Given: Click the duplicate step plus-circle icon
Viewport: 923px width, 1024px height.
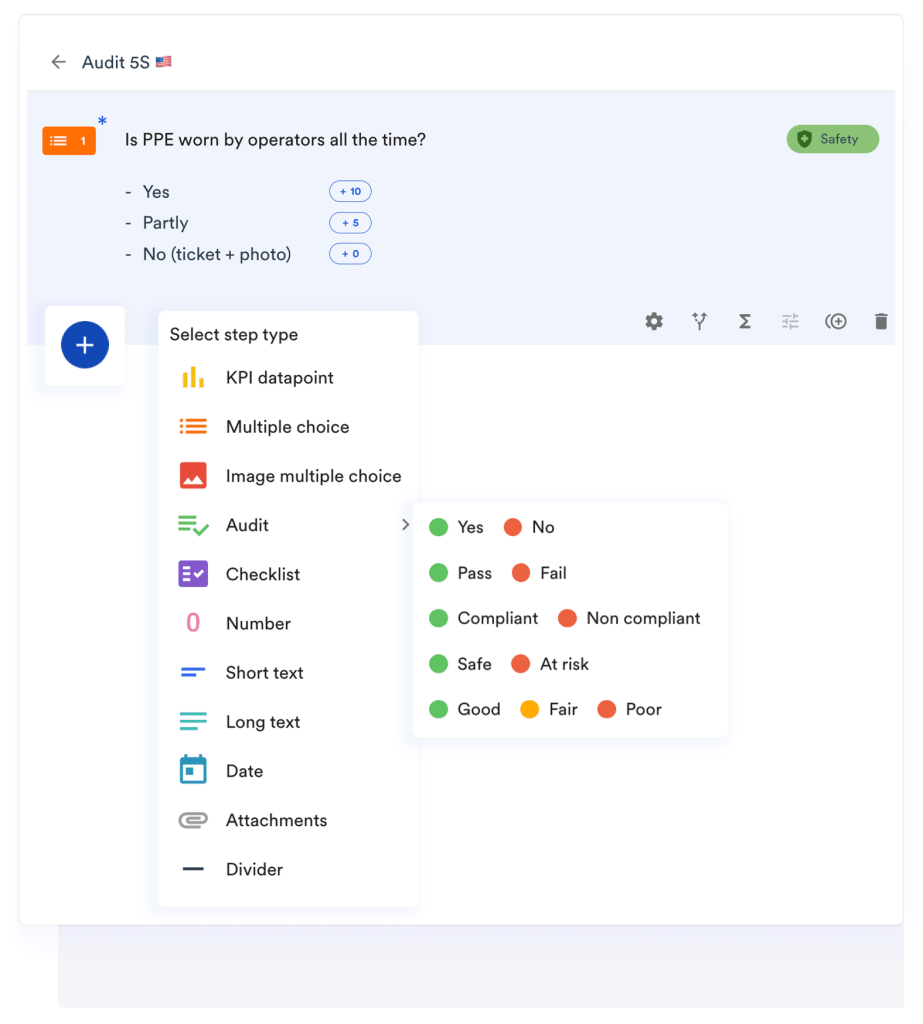Looking at the screenshot, I should pos(836,321).
